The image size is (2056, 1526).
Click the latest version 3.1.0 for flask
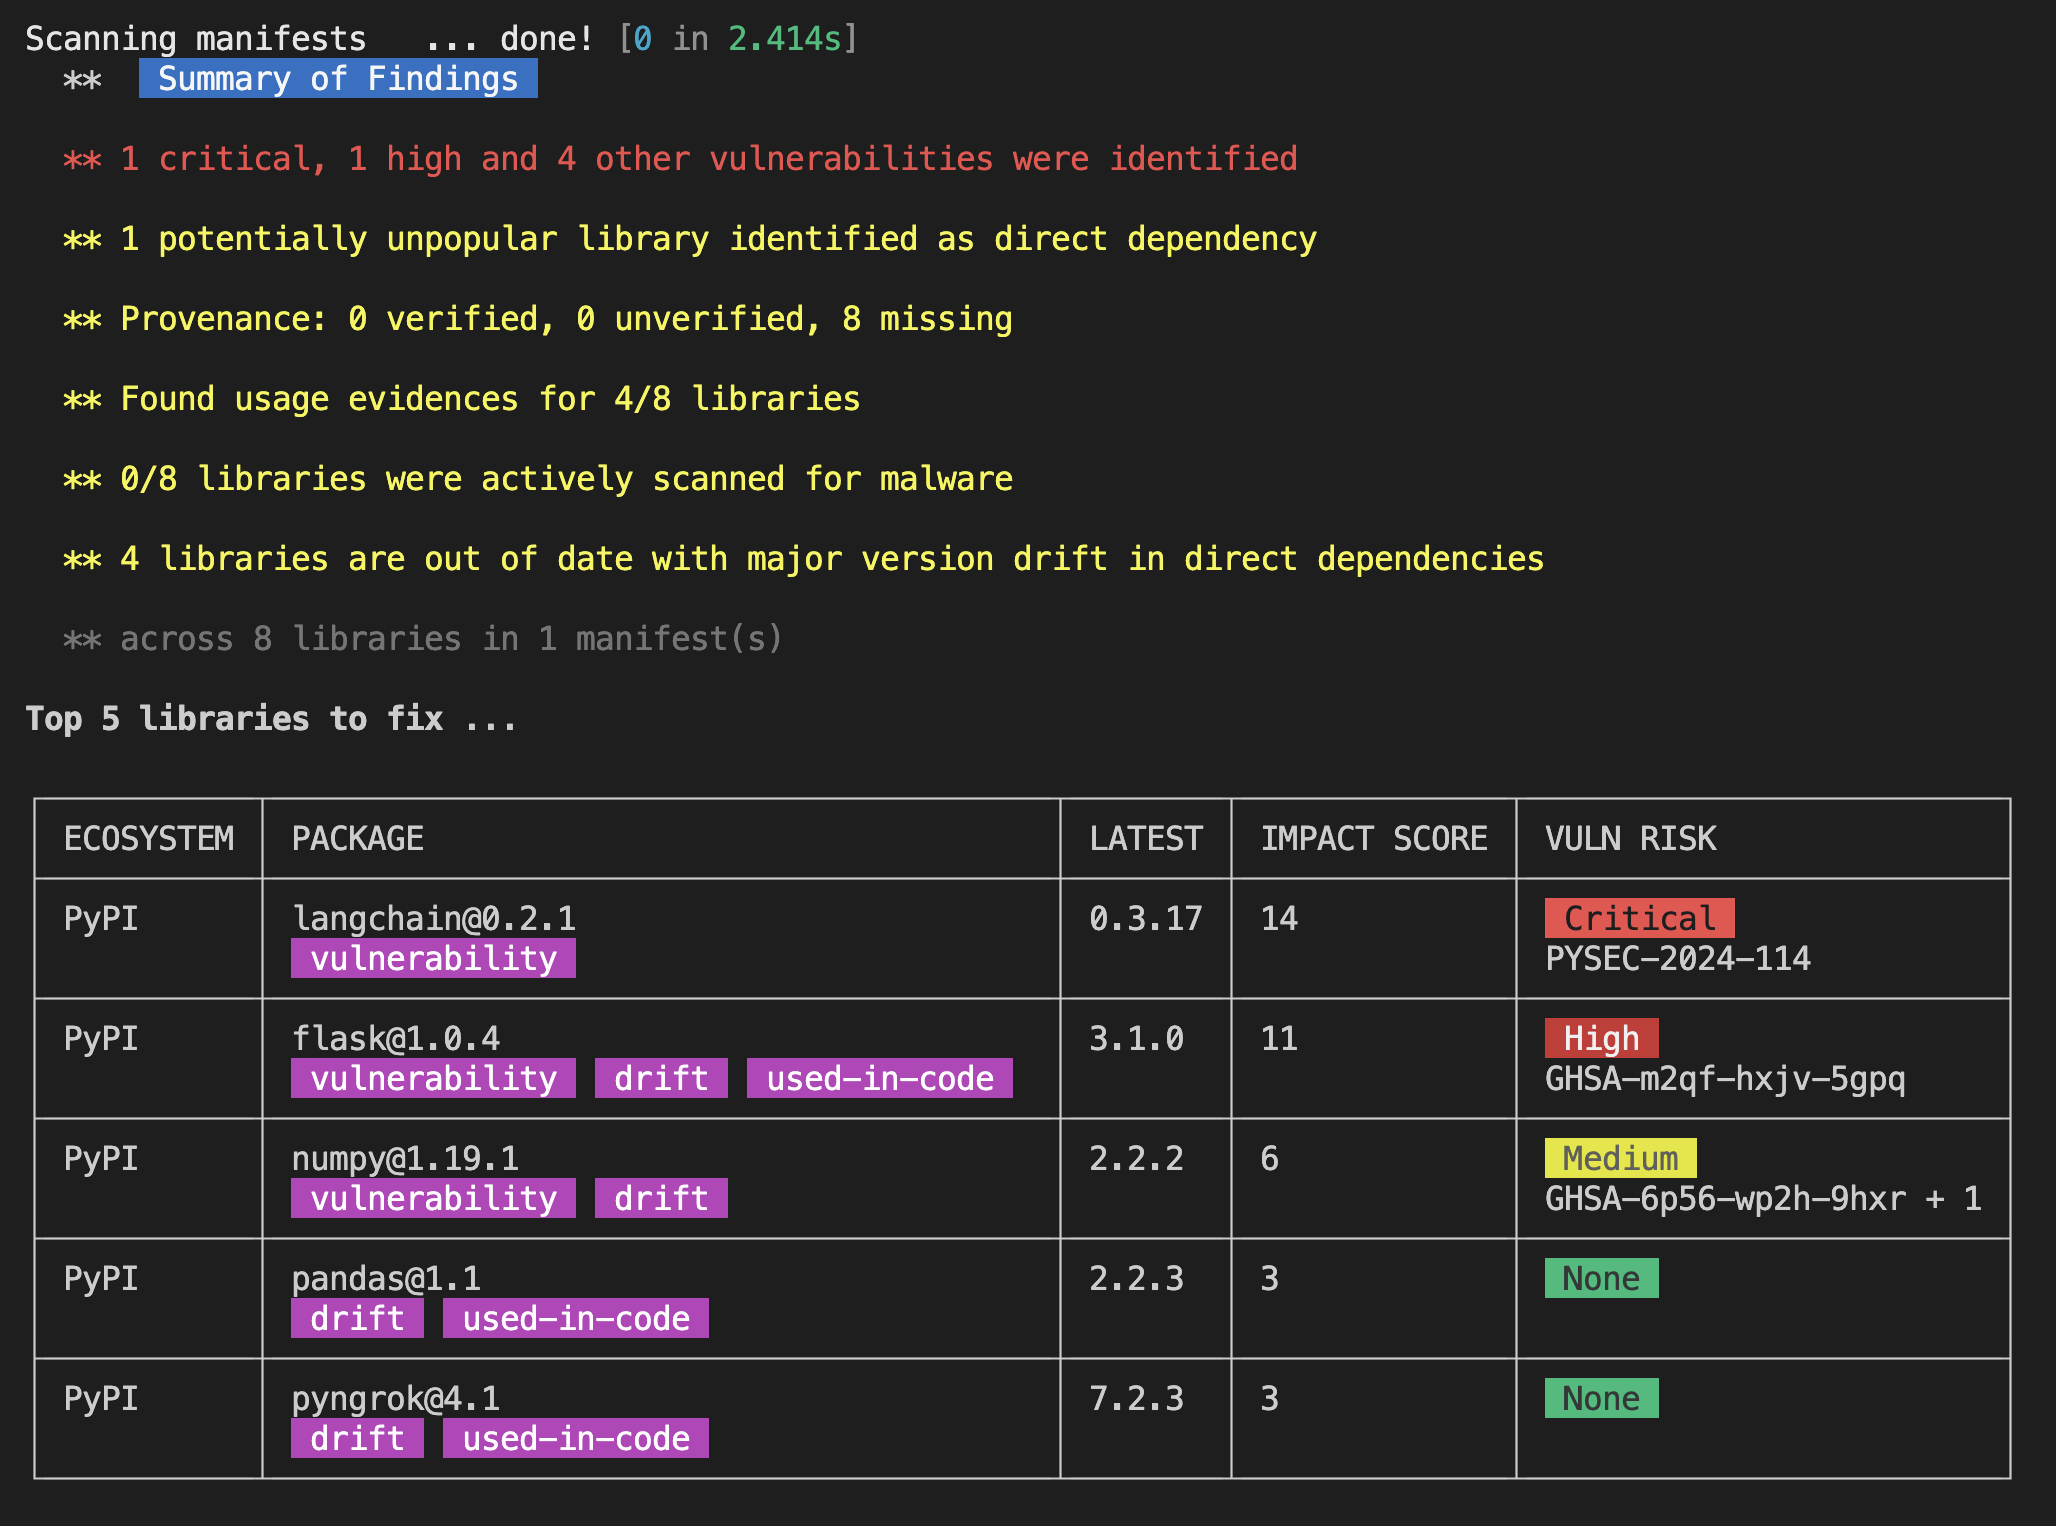[x=1136, y=1038]
